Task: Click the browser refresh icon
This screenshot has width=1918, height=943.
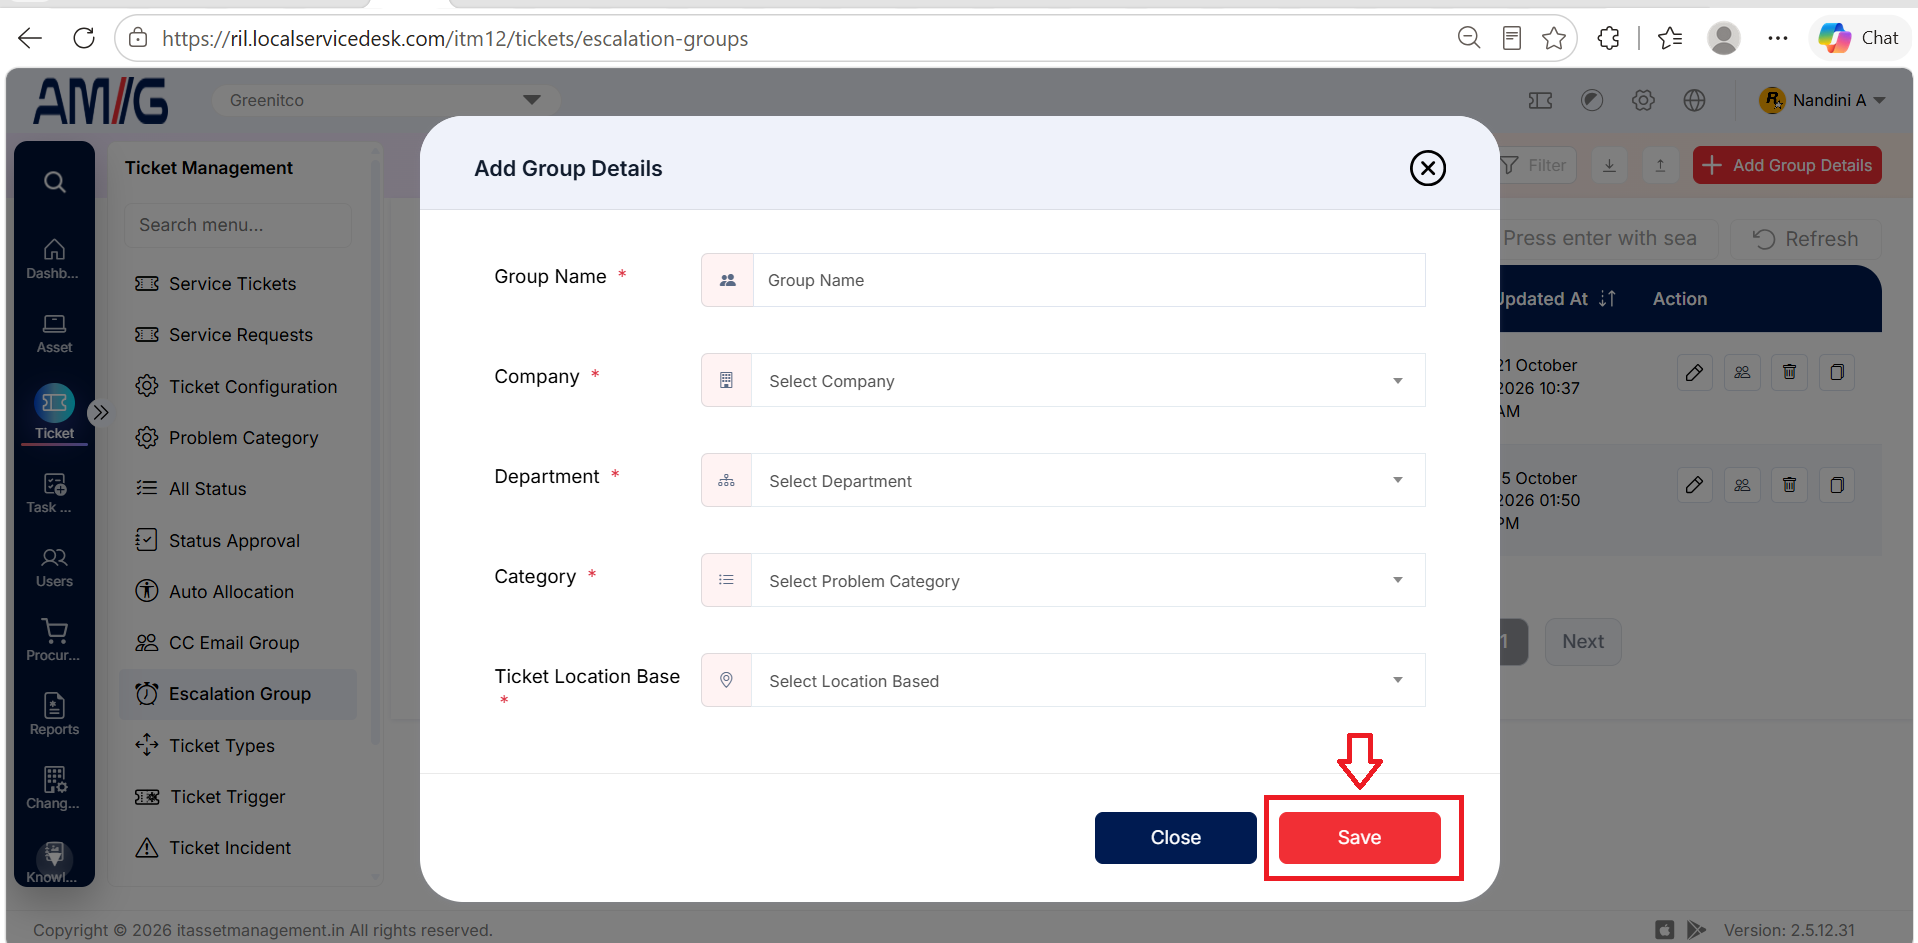Action: coord(84,38)
